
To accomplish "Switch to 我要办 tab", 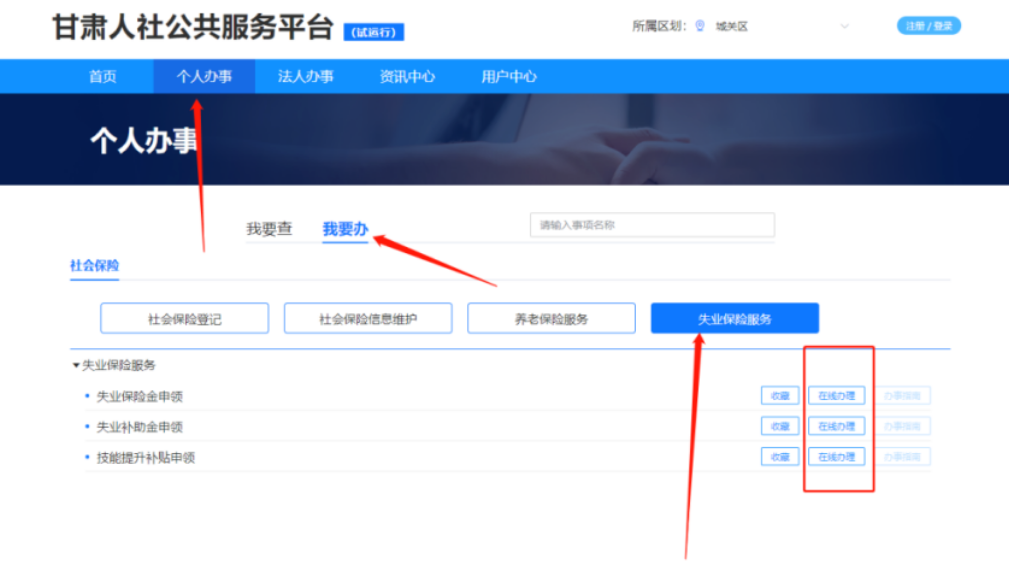I will click(345, 228).
